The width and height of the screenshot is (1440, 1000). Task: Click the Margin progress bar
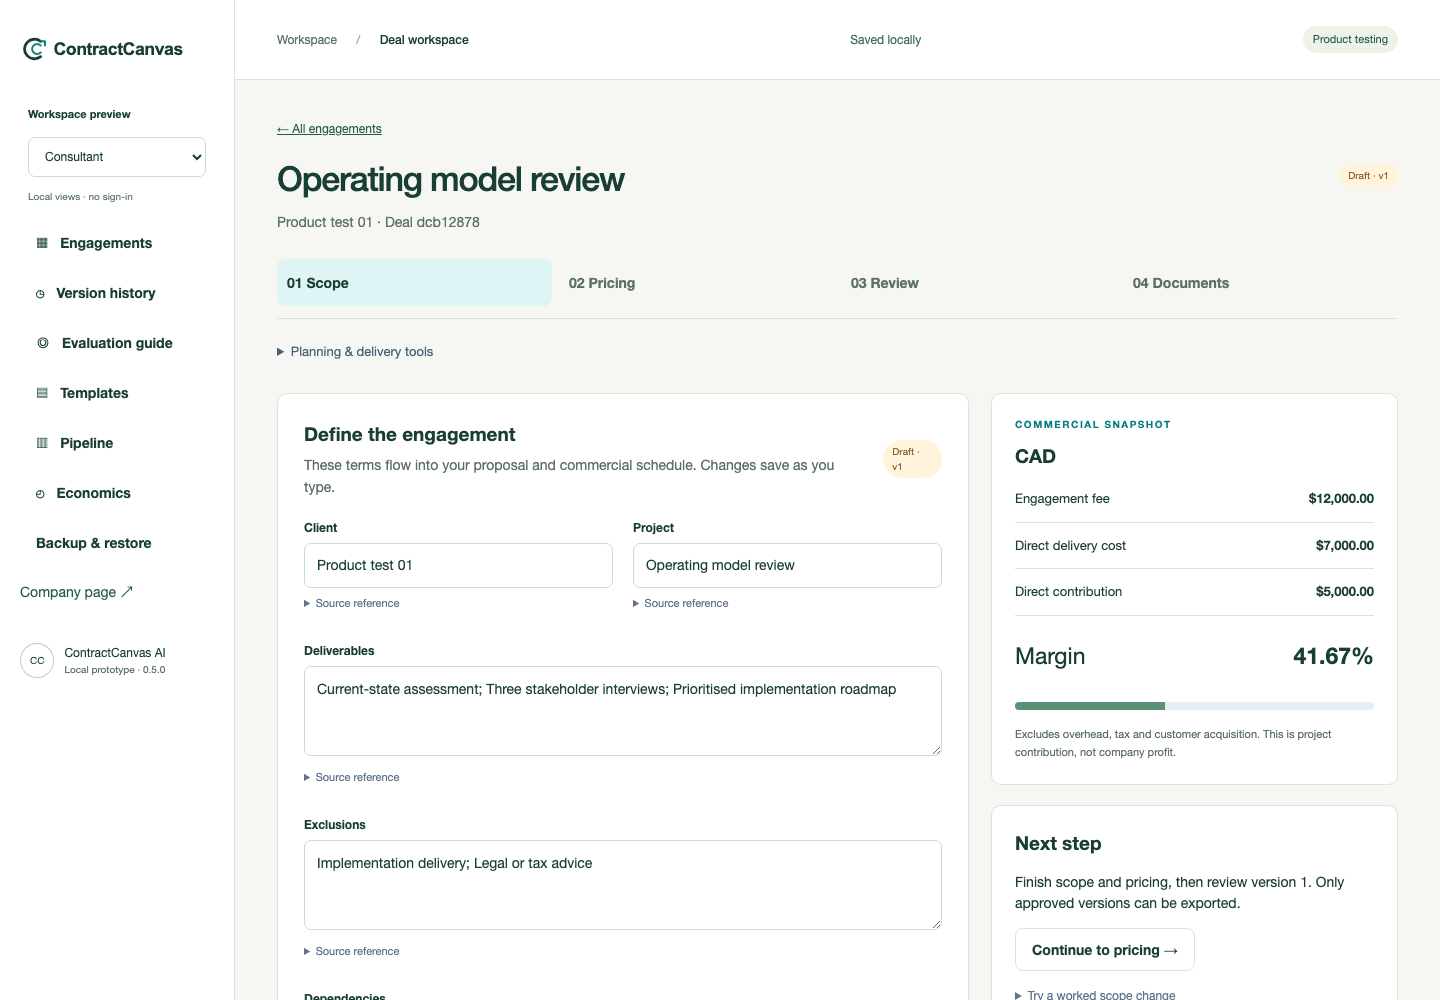coord(1194,706)
